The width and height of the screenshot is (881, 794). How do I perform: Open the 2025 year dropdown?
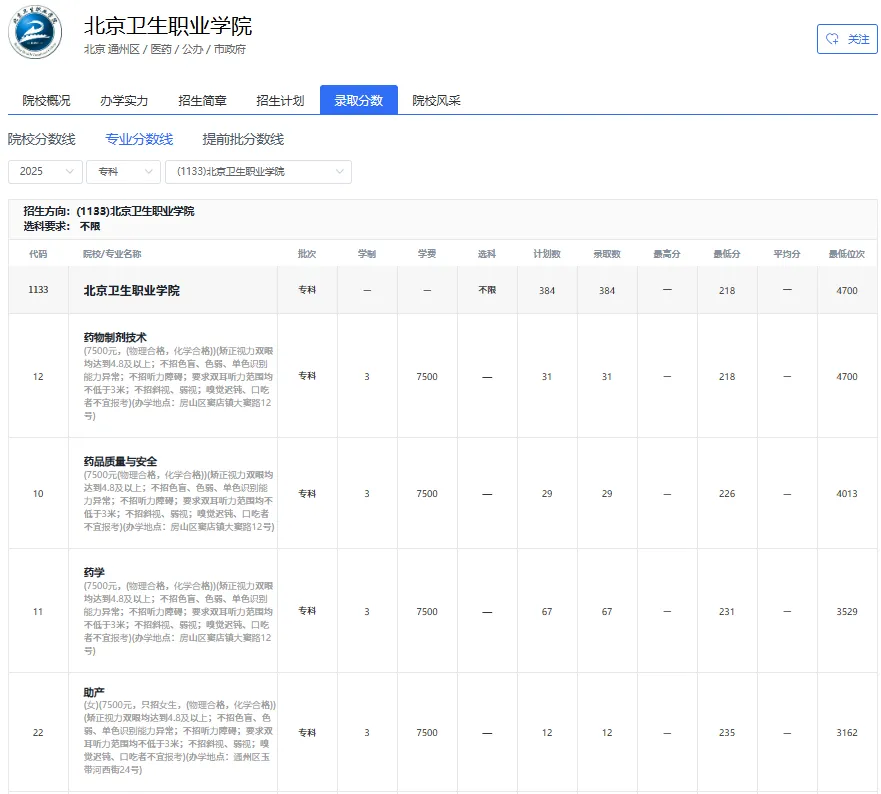(46, 171)
